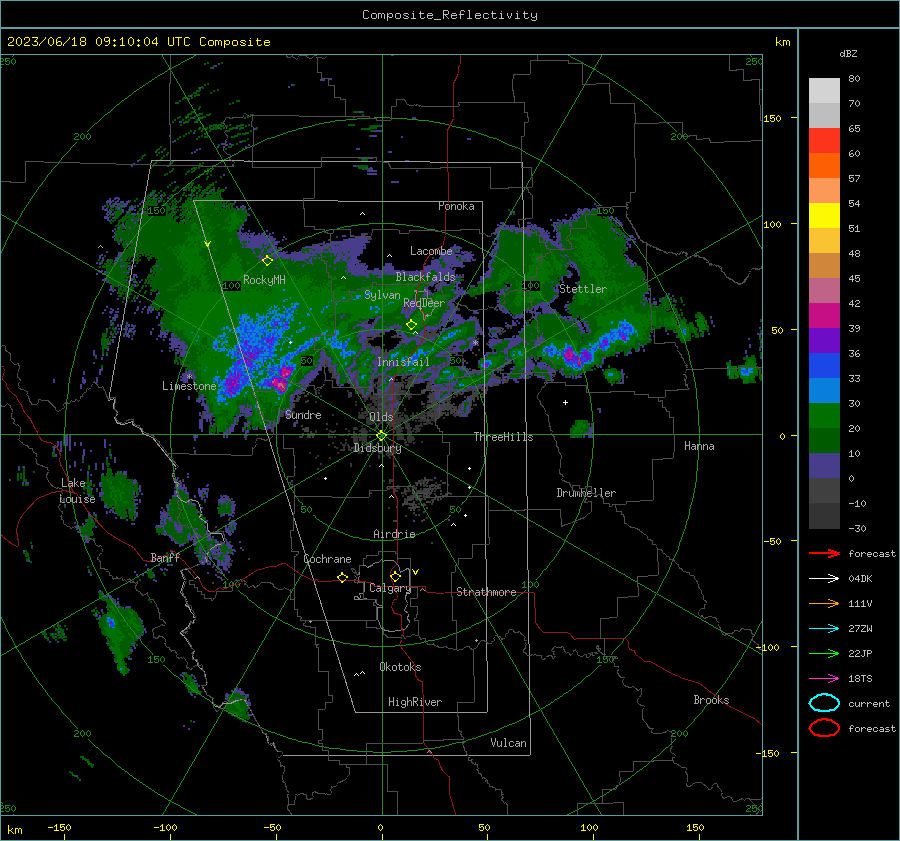This screenshot has height=841, width=900.
Task: Click the Strathmore city label
Action: (486, 592)
